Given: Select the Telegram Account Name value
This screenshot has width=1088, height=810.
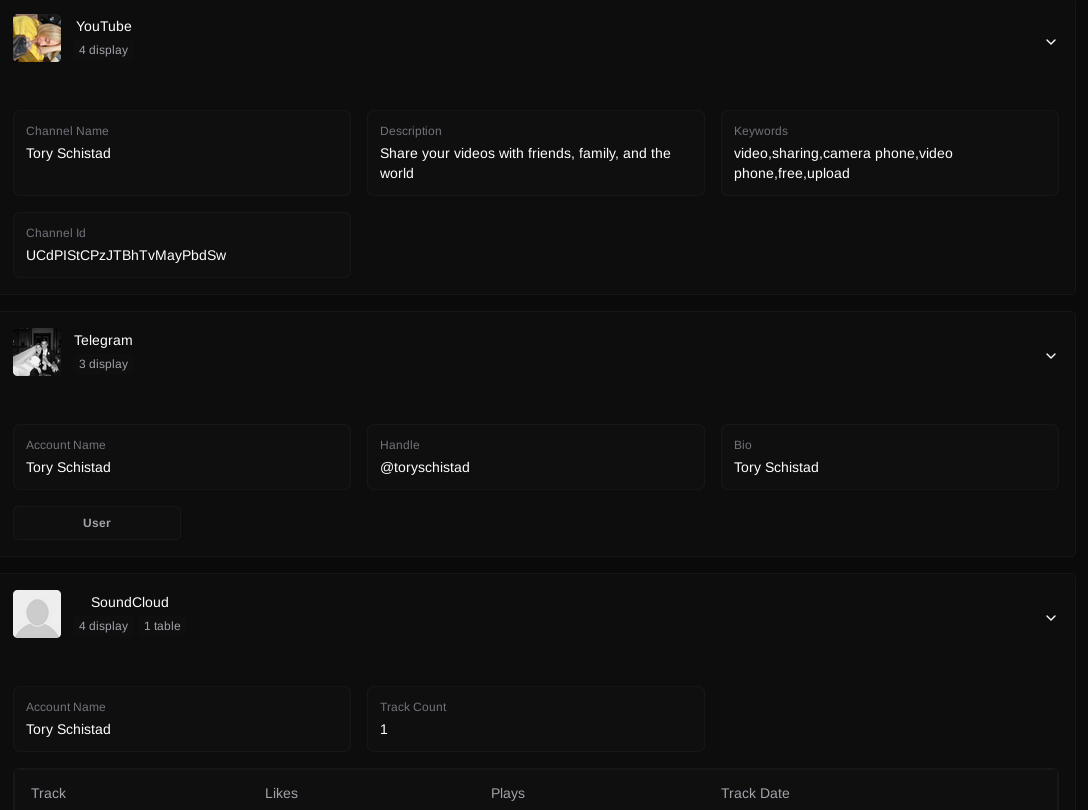Looking at the screenshot, I should click(68, 467).
